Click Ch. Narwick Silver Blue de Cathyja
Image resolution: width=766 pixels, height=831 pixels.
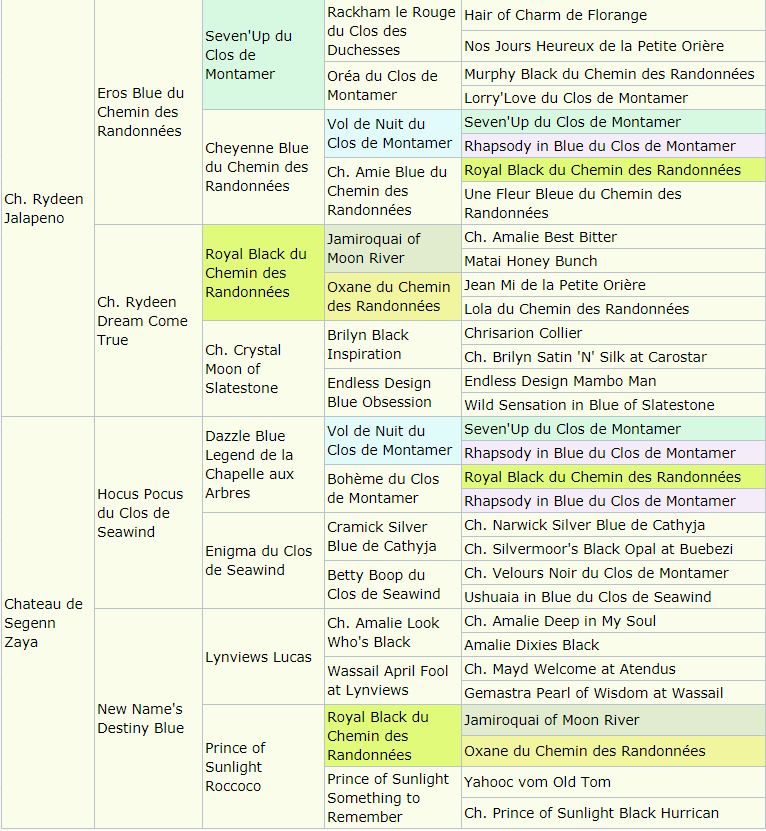tap(613, 525)
